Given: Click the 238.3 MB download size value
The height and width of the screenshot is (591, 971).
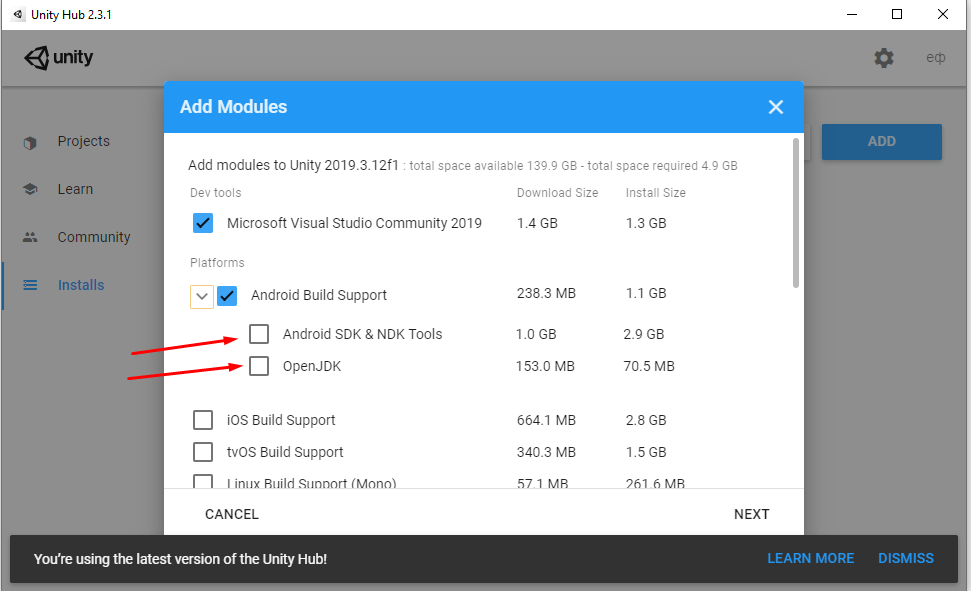Looking at the screenshot, I should tap(546, 293).
